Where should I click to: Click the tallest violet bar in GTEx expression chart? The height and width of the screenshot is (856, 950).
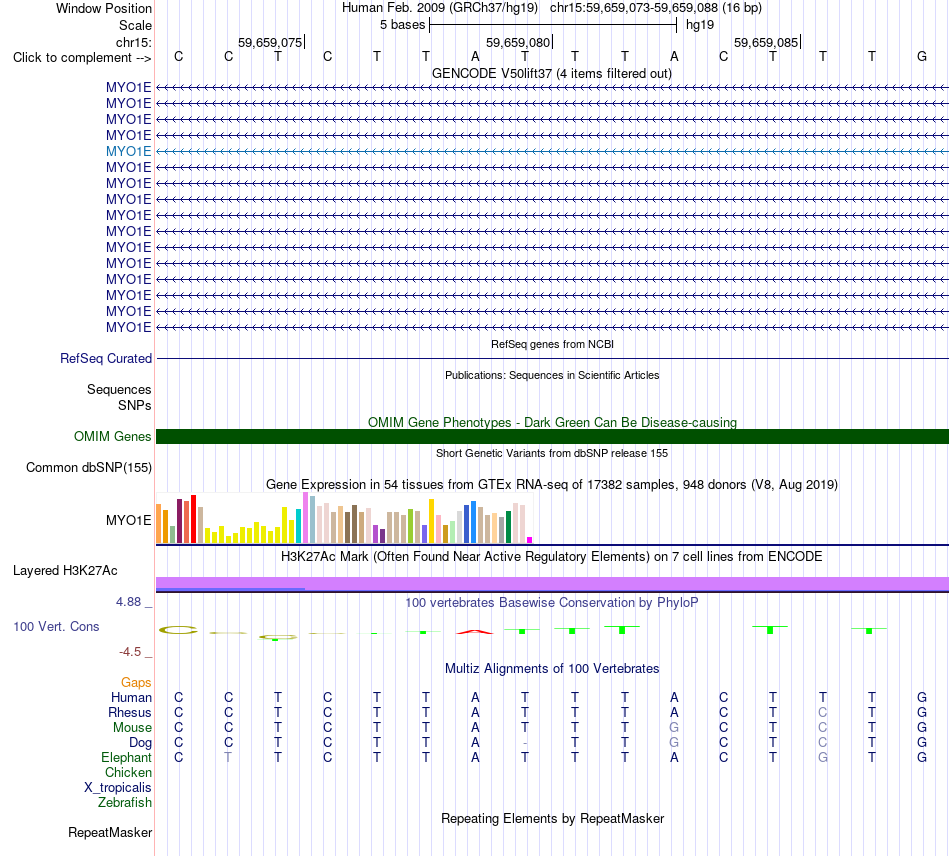point(305,517)
